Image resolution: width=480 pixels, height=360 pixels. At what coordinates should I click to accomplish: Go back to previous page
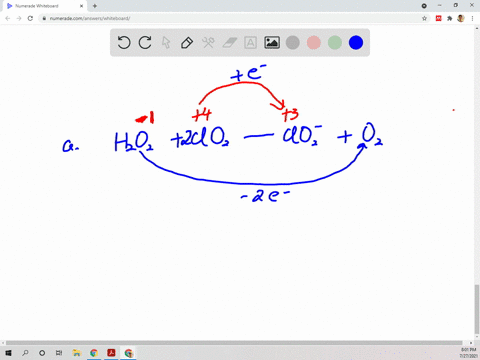[8, 18]
